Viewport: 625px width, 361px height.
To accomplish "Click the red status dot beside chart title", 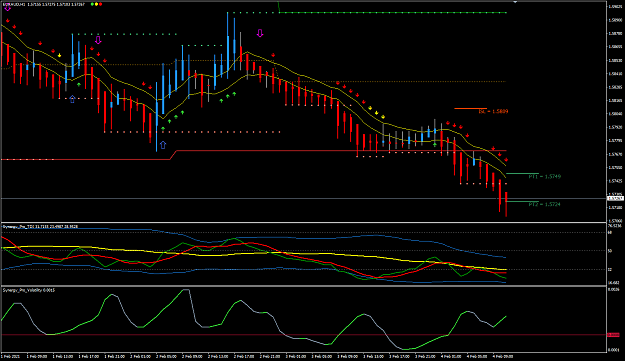I will 100,4.
